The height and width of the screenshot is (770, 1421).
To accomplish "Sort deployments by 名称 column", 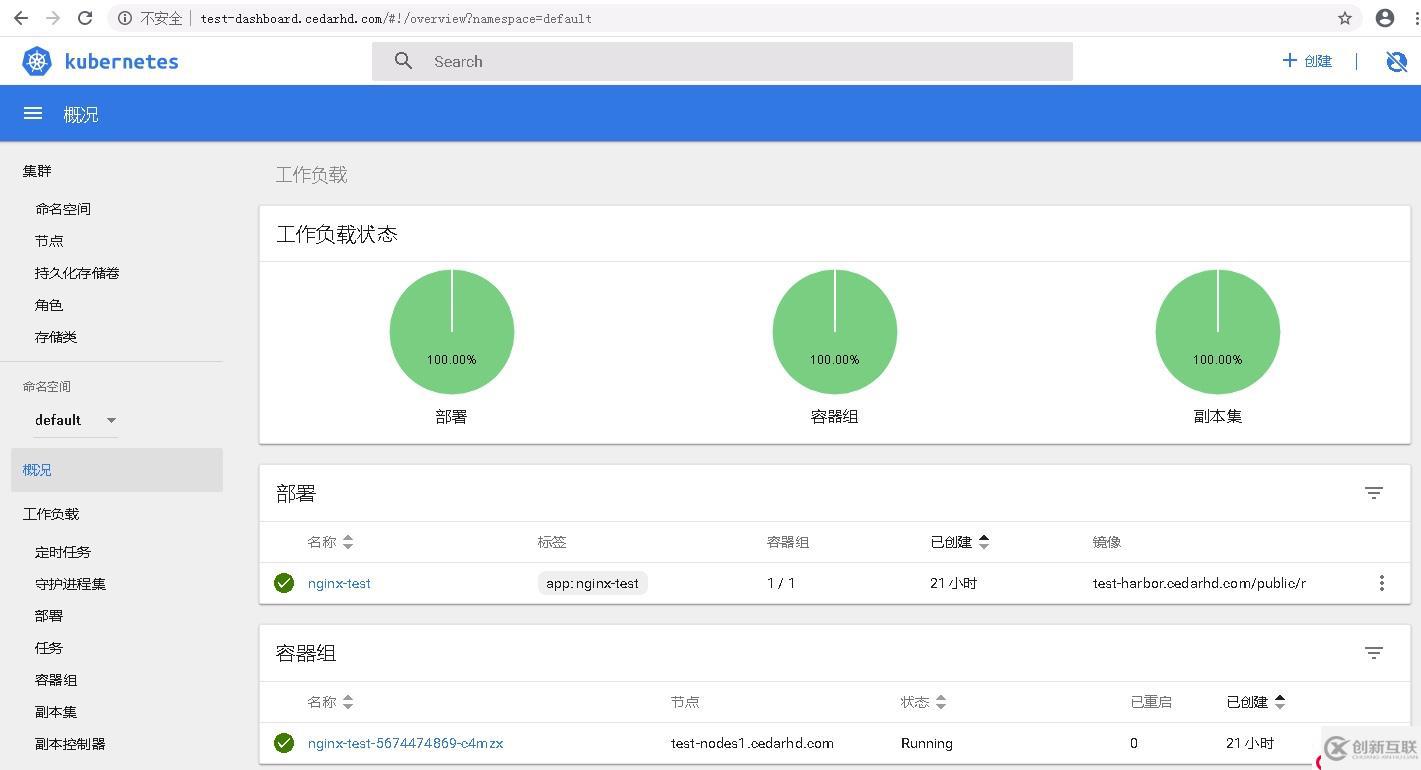I will click(x=330, y=542).
